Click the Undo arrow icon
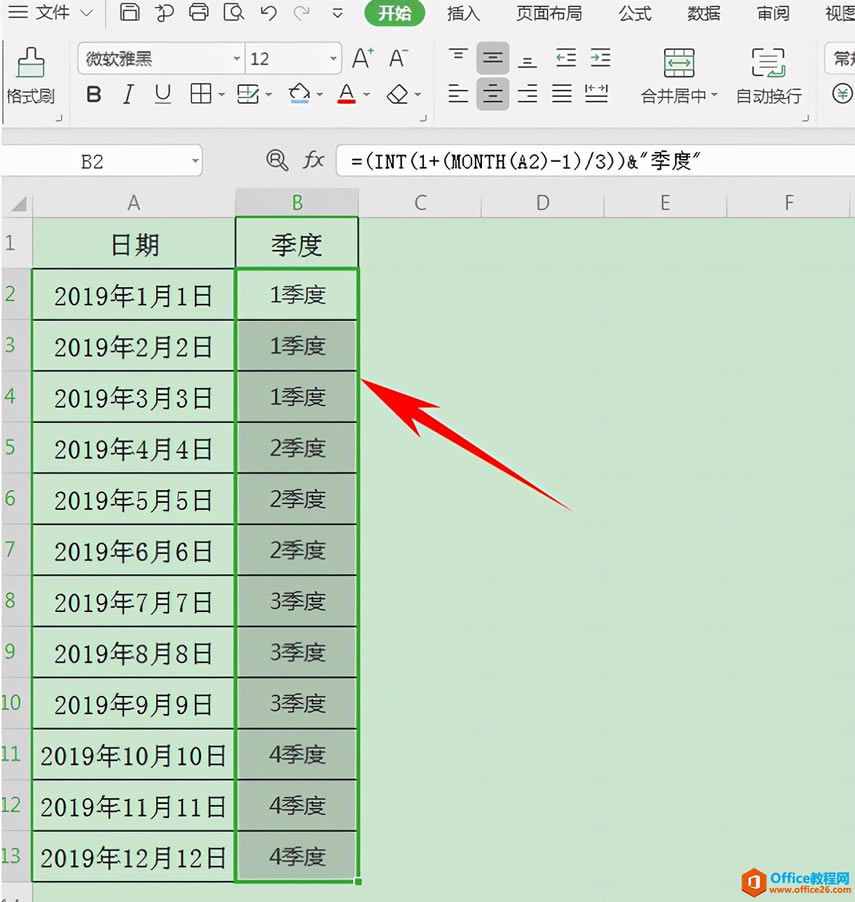 268,13
